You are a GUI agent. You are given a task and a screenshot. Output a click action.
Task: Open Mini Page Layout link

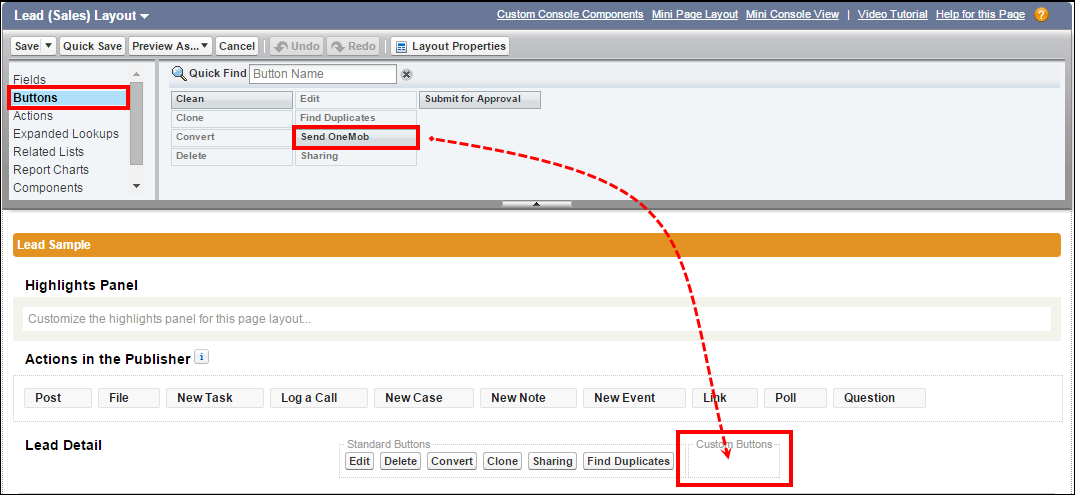695,14
